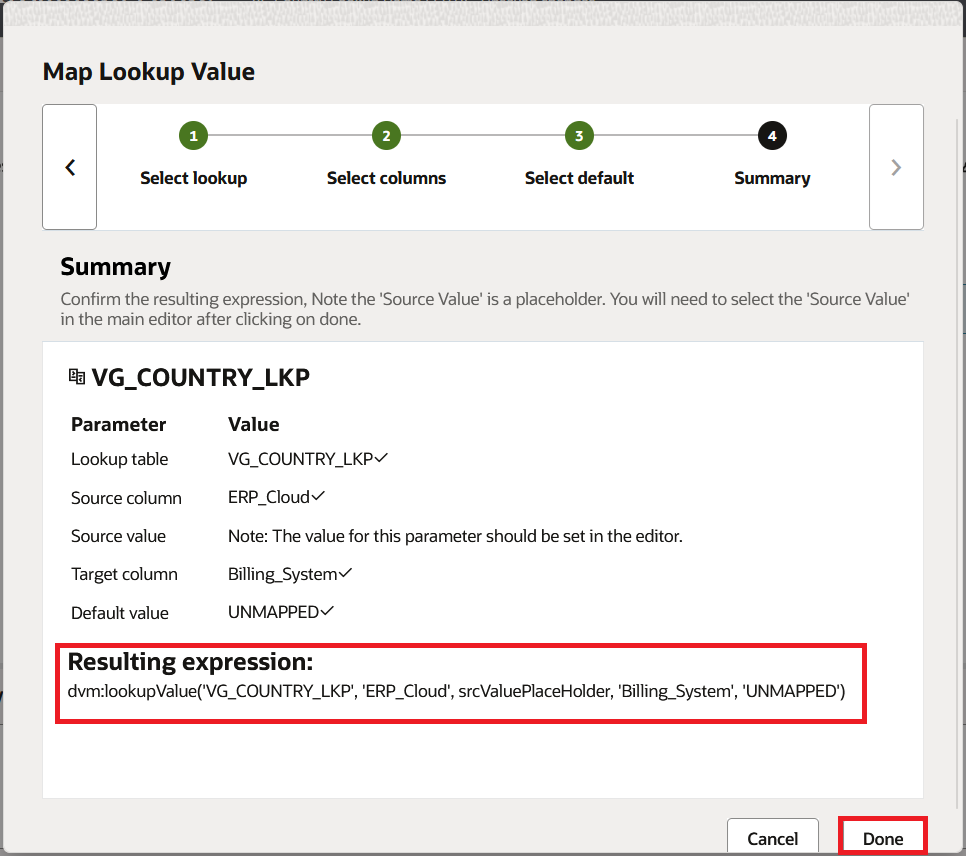Click lookup table icon beside VG_COUNTRY_LKP heading
Screen dimensions: 966x856
click(77, 377)
